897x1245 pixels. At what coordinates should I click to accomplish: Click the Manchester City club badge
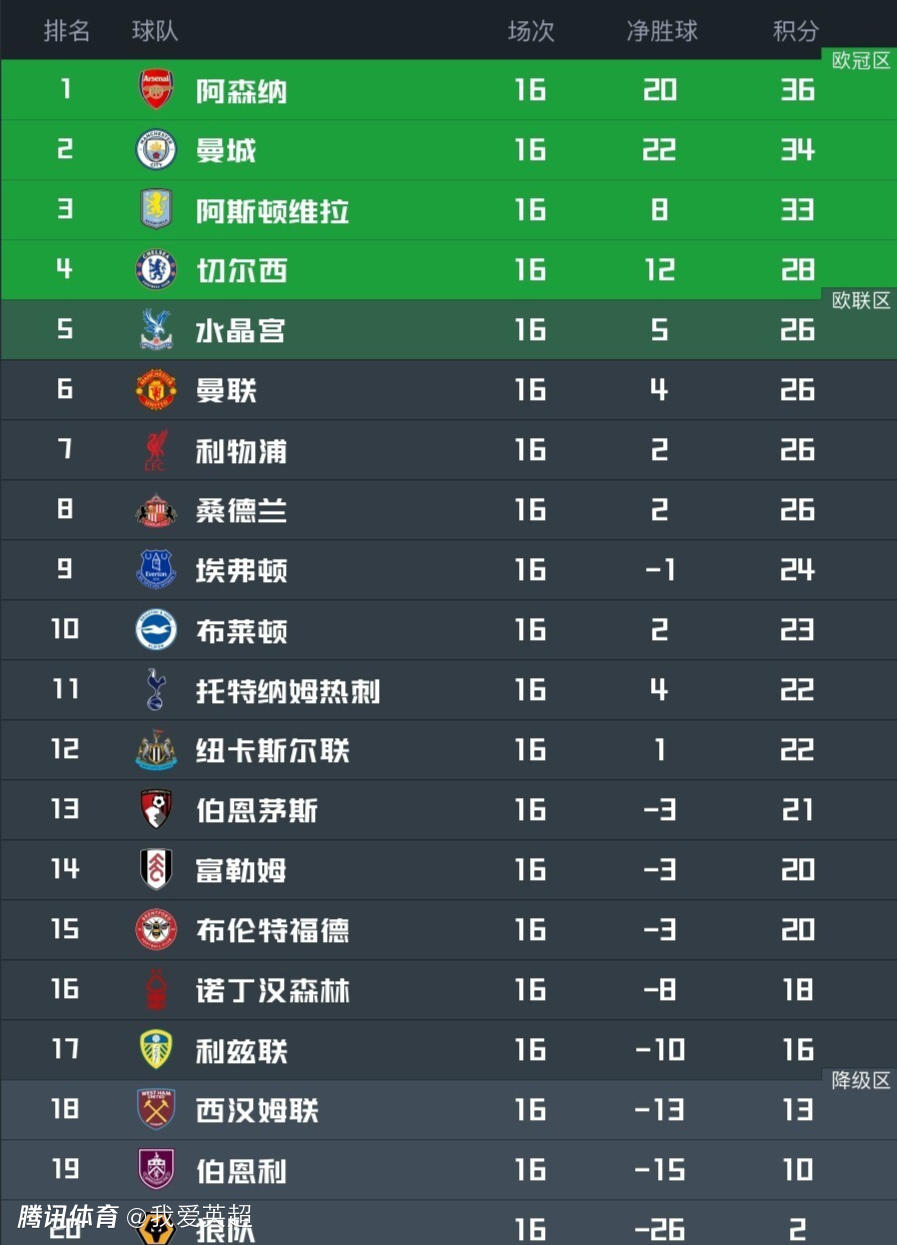click(x=156, y=150)
